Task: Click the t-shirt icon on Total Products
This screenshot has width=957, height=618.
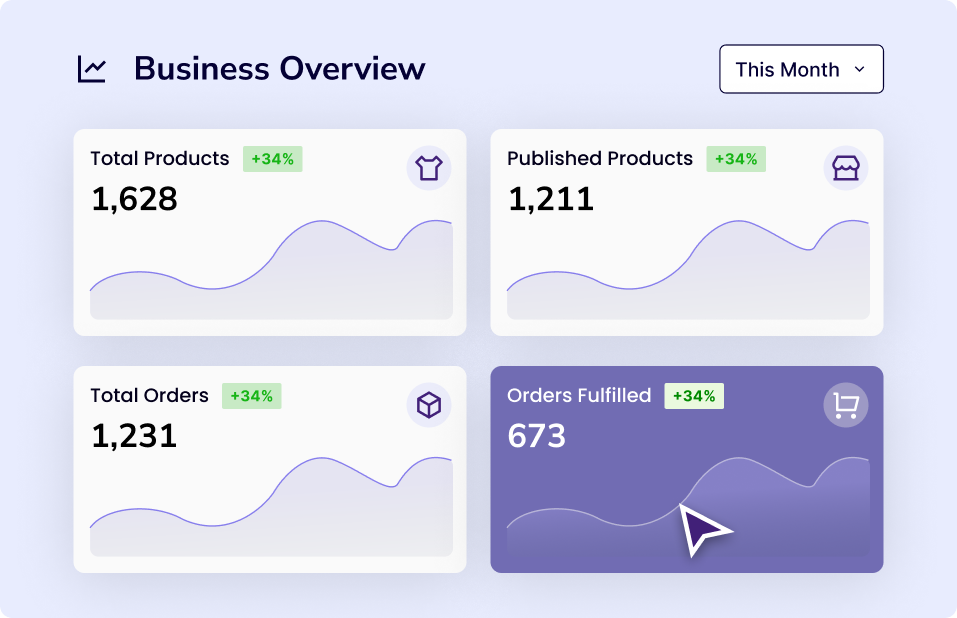Action: (428, 168)
